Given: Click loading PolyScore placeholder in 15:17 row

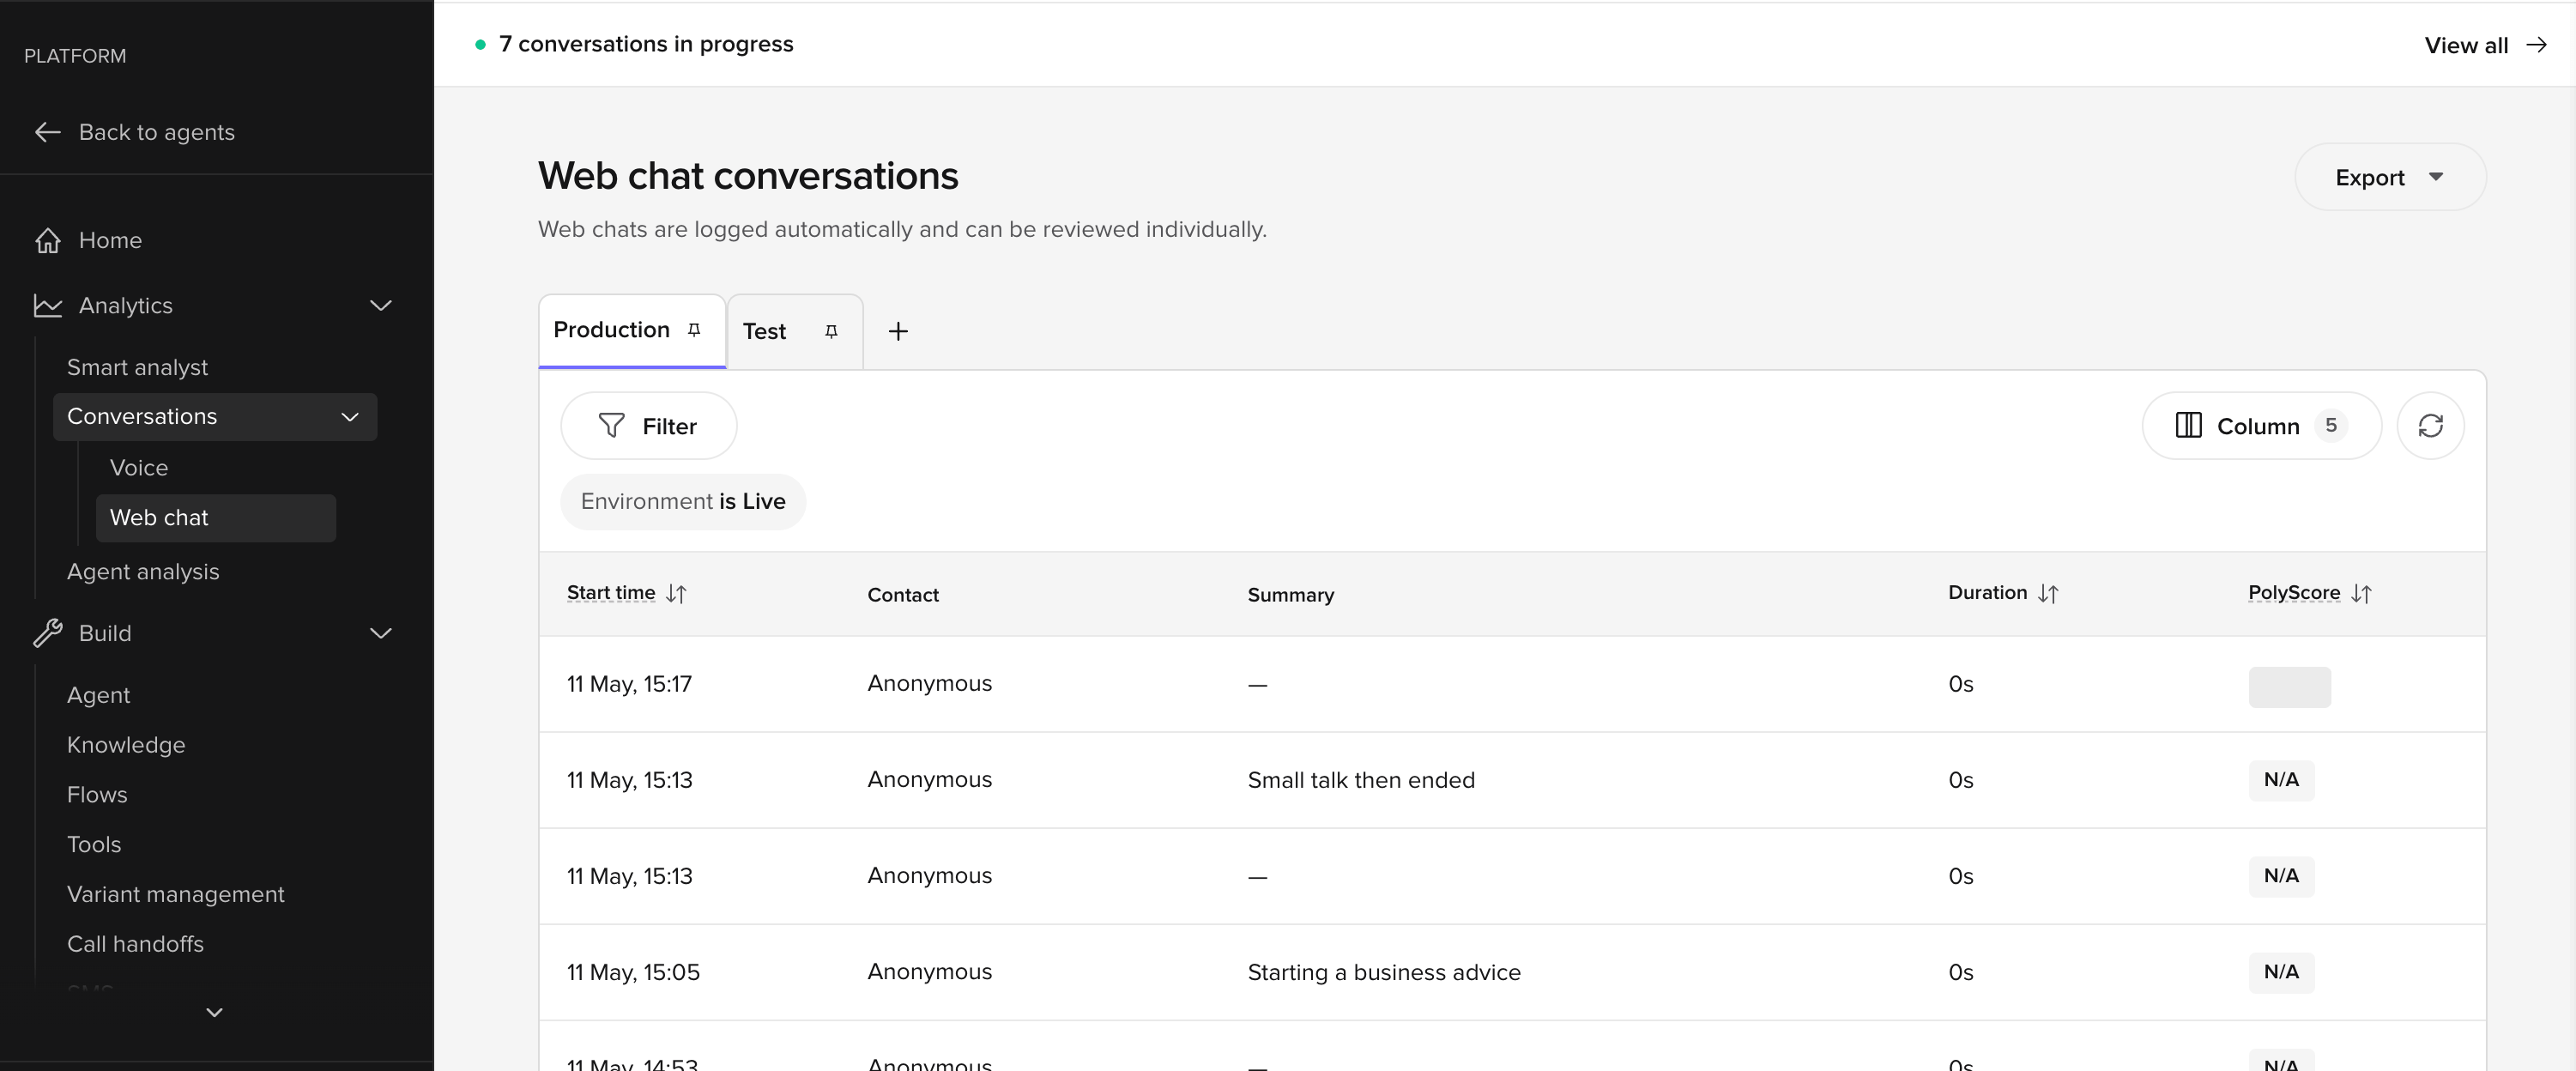Looking at the screenshot, I should pyautogui.click(x=2289, y=687).
